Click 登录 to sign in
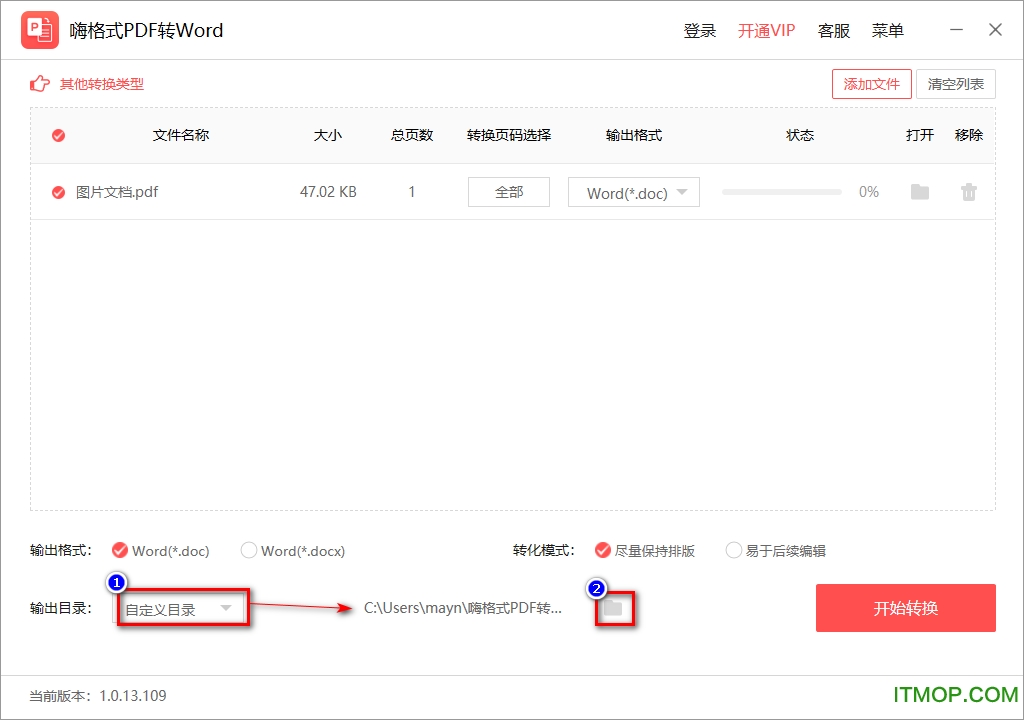 tap(700, 30)
